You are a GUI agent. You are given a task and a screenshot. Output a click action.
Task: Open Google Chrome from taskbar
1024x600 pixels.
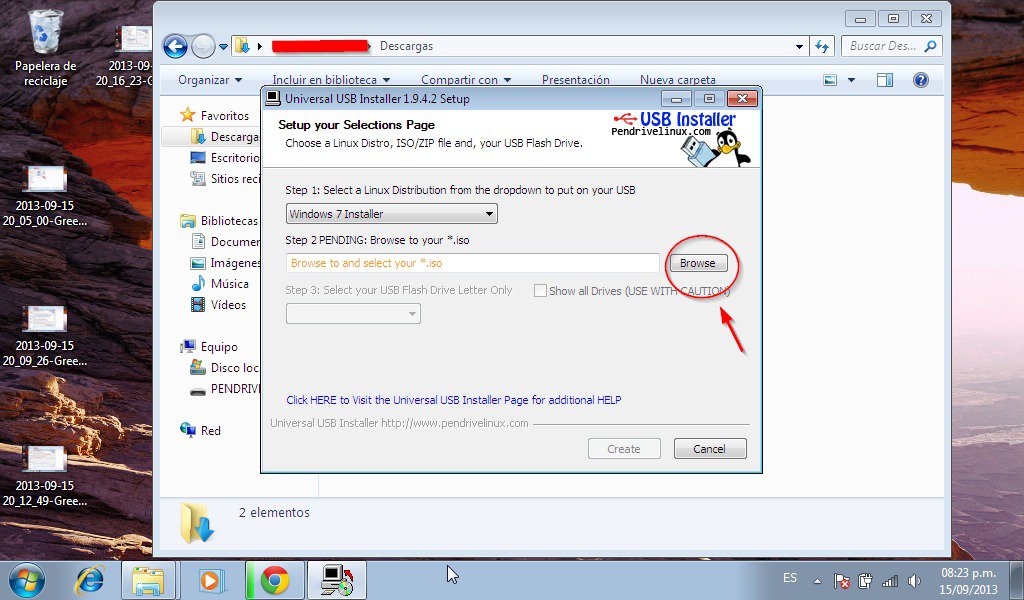coord(275,579)
